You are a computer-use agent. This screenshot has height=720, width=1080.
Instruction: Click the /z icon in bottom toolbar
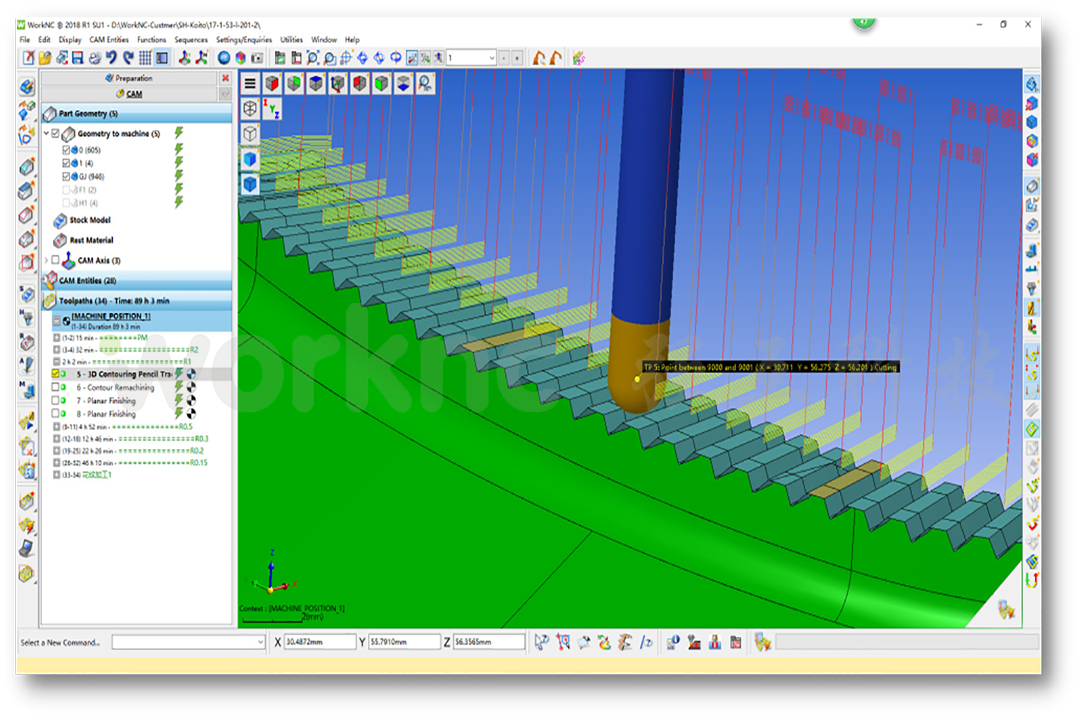(646, 642)
